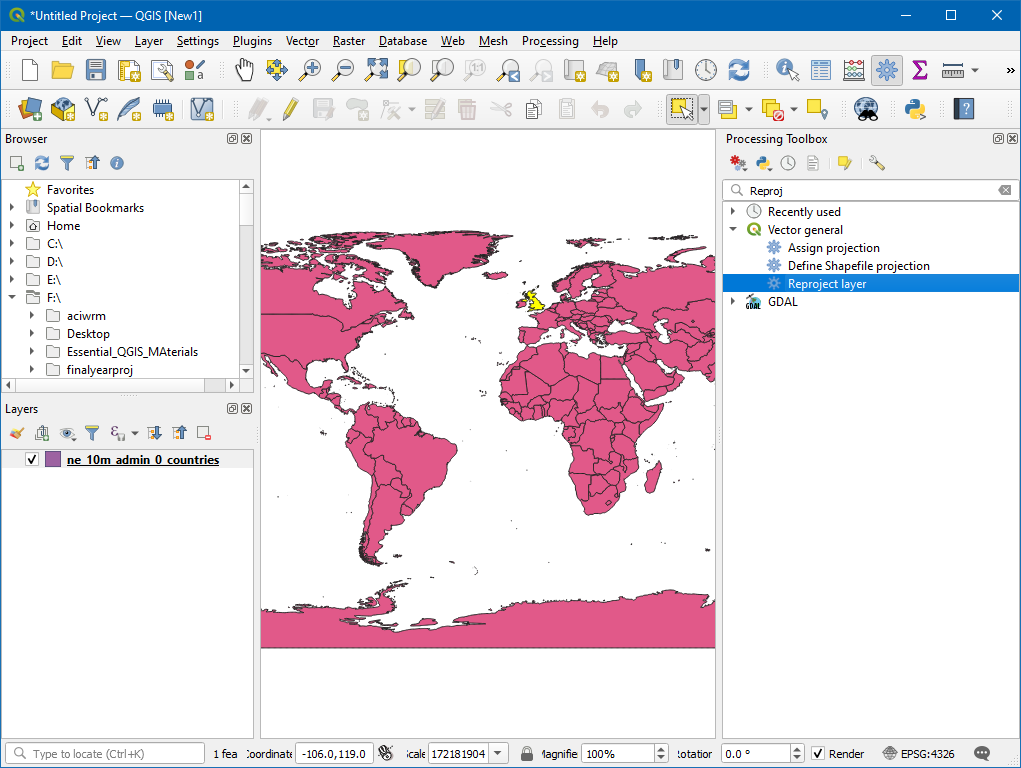Toggle the Render checkbox
The image size is (1021, 768).
pos(818,754)
